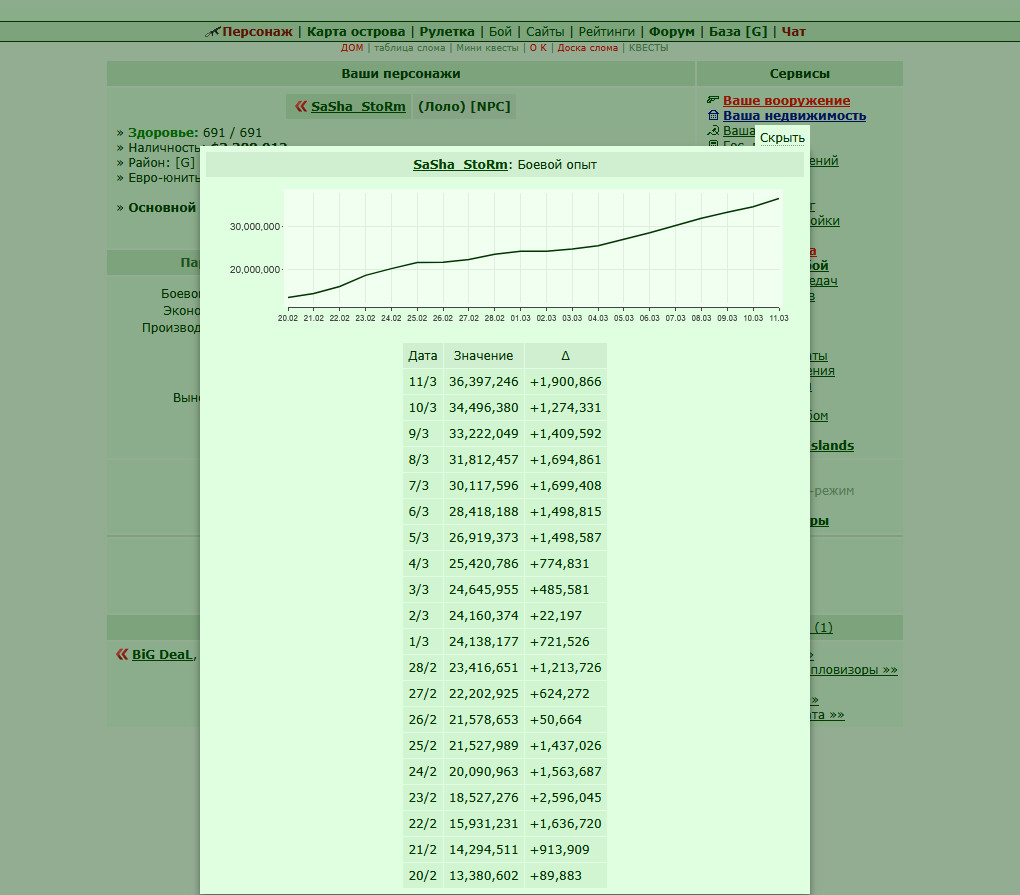Click value 33,222,049 for 9/3

click(x=483, y=434)
